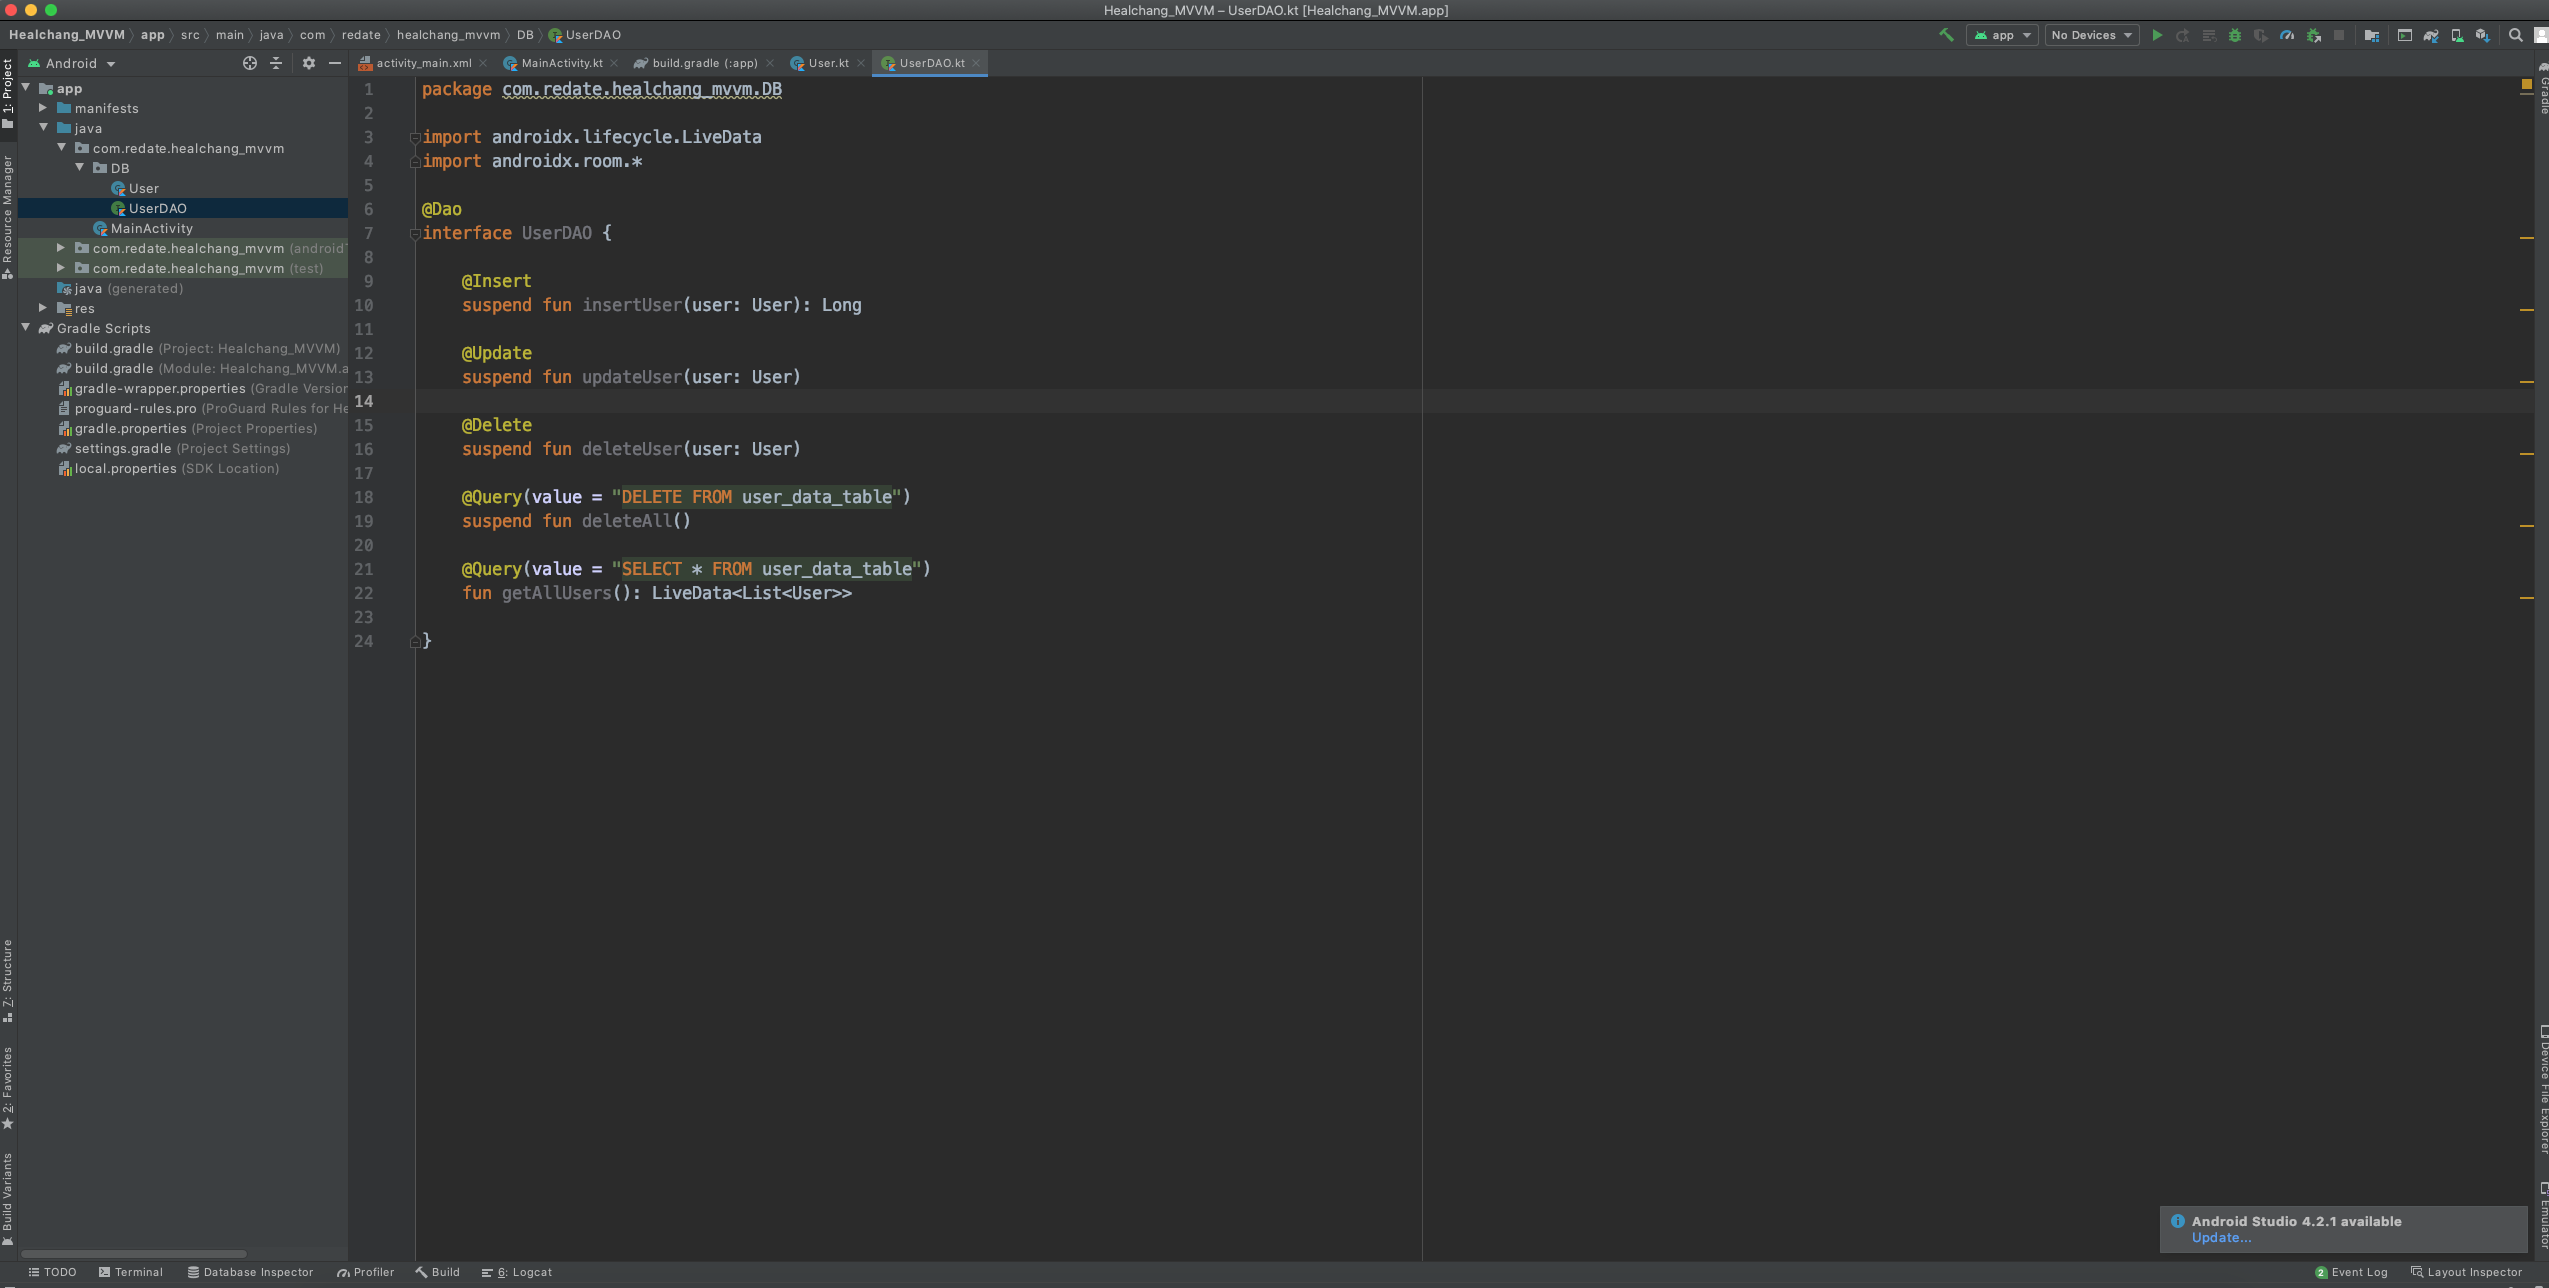Open the Logcat tool window button
This screenshot has height=1288, width=2549.
point(517,1272)
